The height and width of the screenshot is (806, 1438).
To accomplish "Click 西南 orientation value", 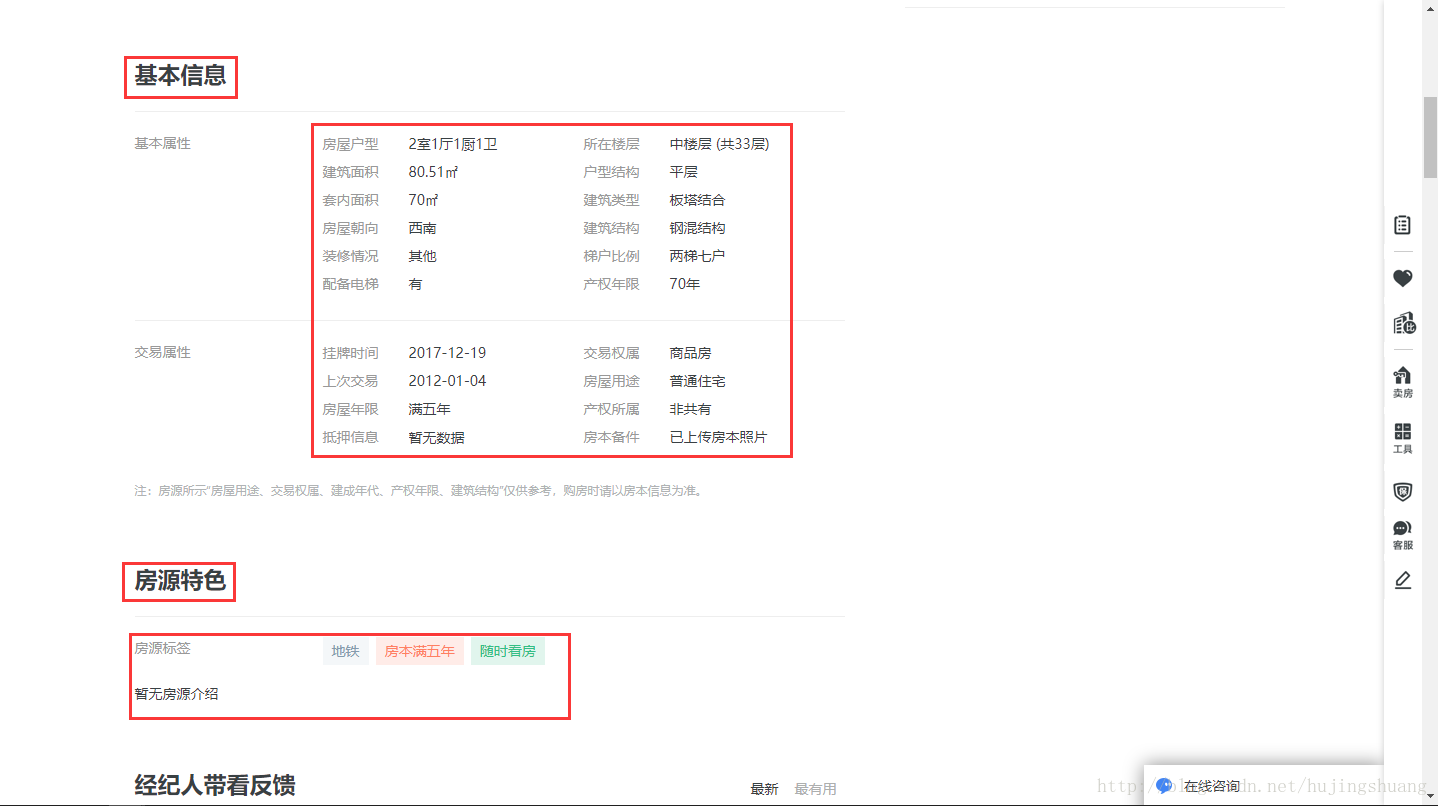I will pos(422,228).
